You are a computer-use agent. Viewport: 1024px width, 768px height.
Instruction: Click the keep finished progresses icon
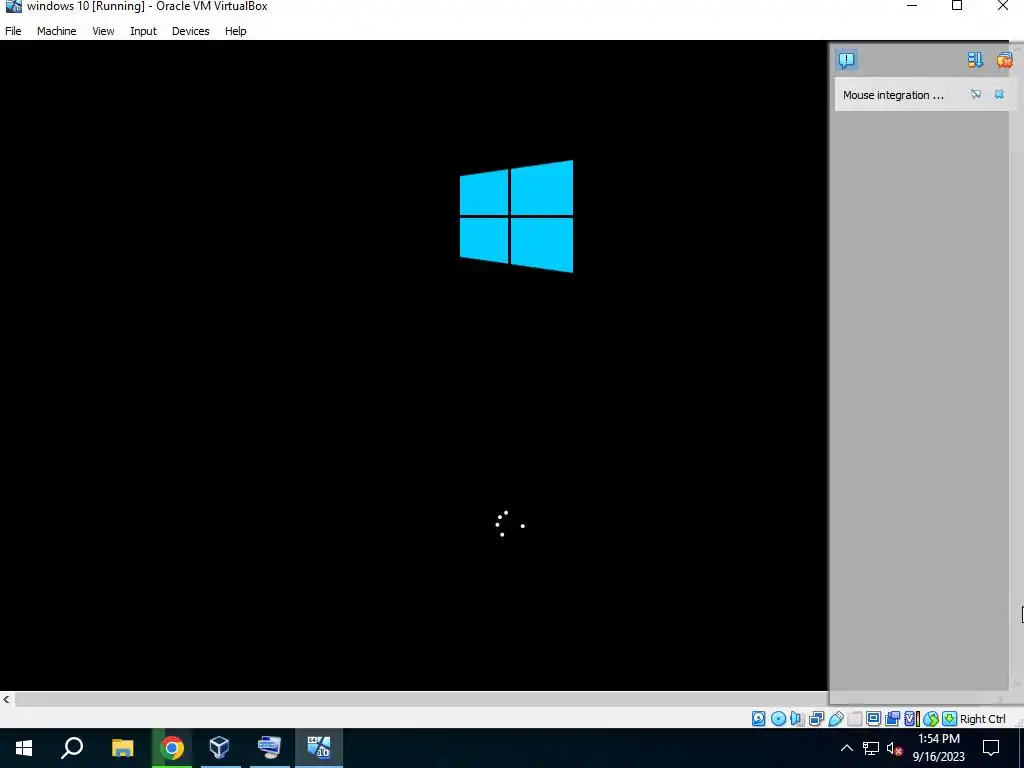click(x=975, y=60)
